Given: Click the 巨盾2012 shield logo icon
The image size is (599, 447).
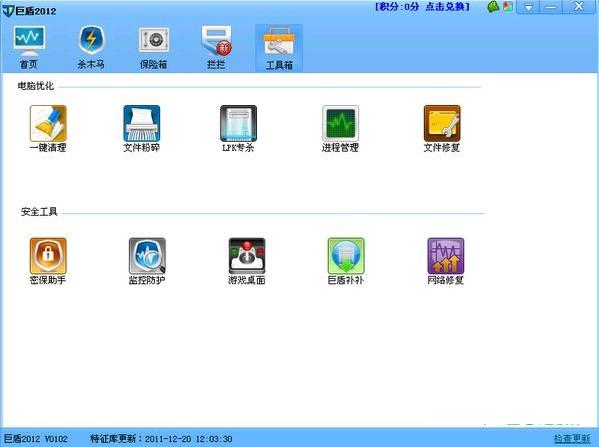Looking at the screenshot, I should tap(8, 11).
